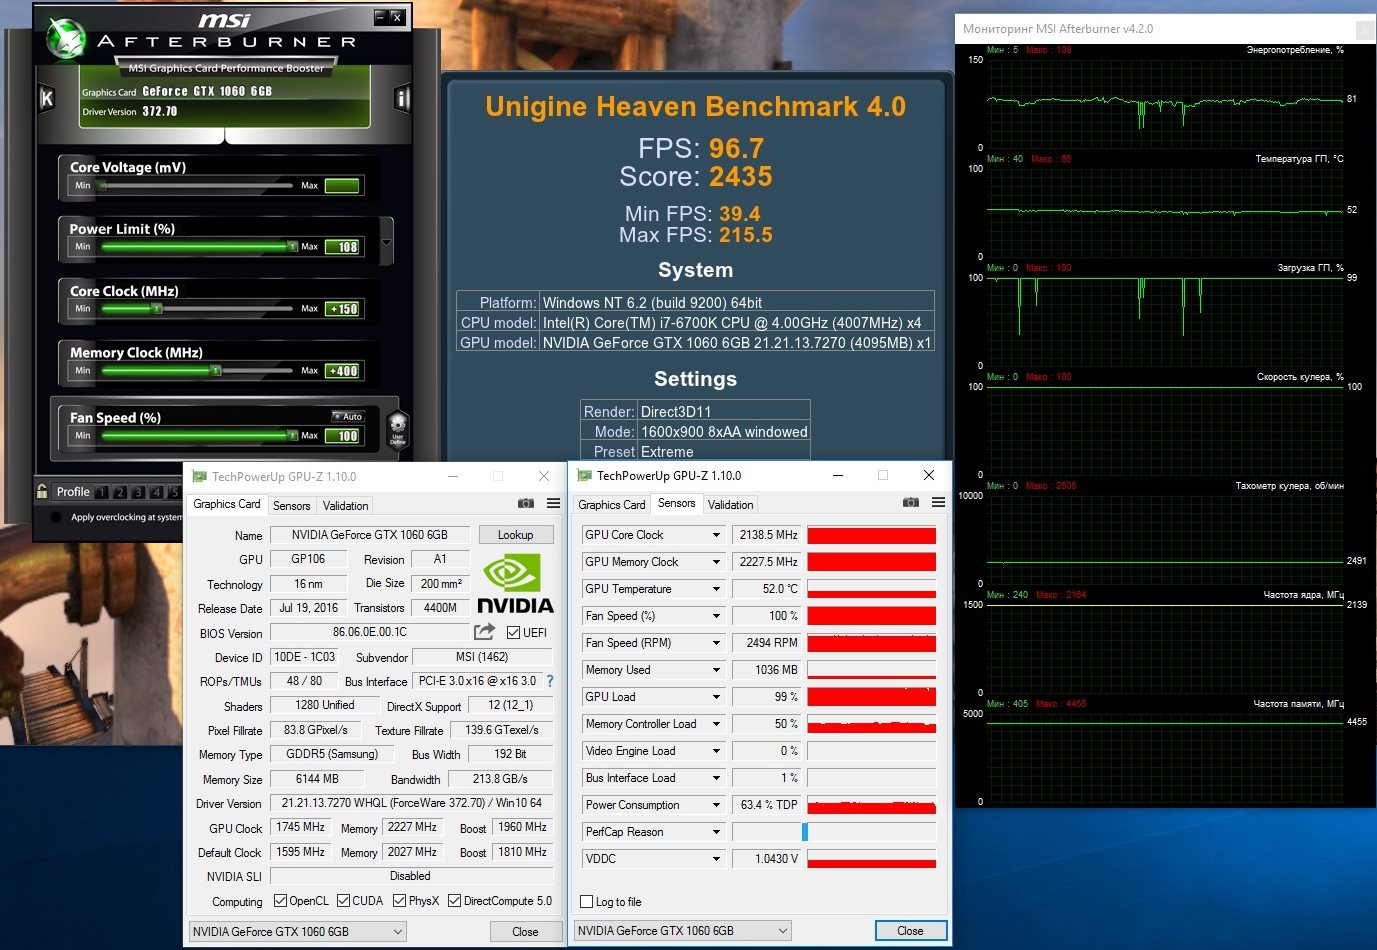Click the Power Limit slider handle
Image resolution: width=1377 pixels, height=950 pixels.
point(292,247)
